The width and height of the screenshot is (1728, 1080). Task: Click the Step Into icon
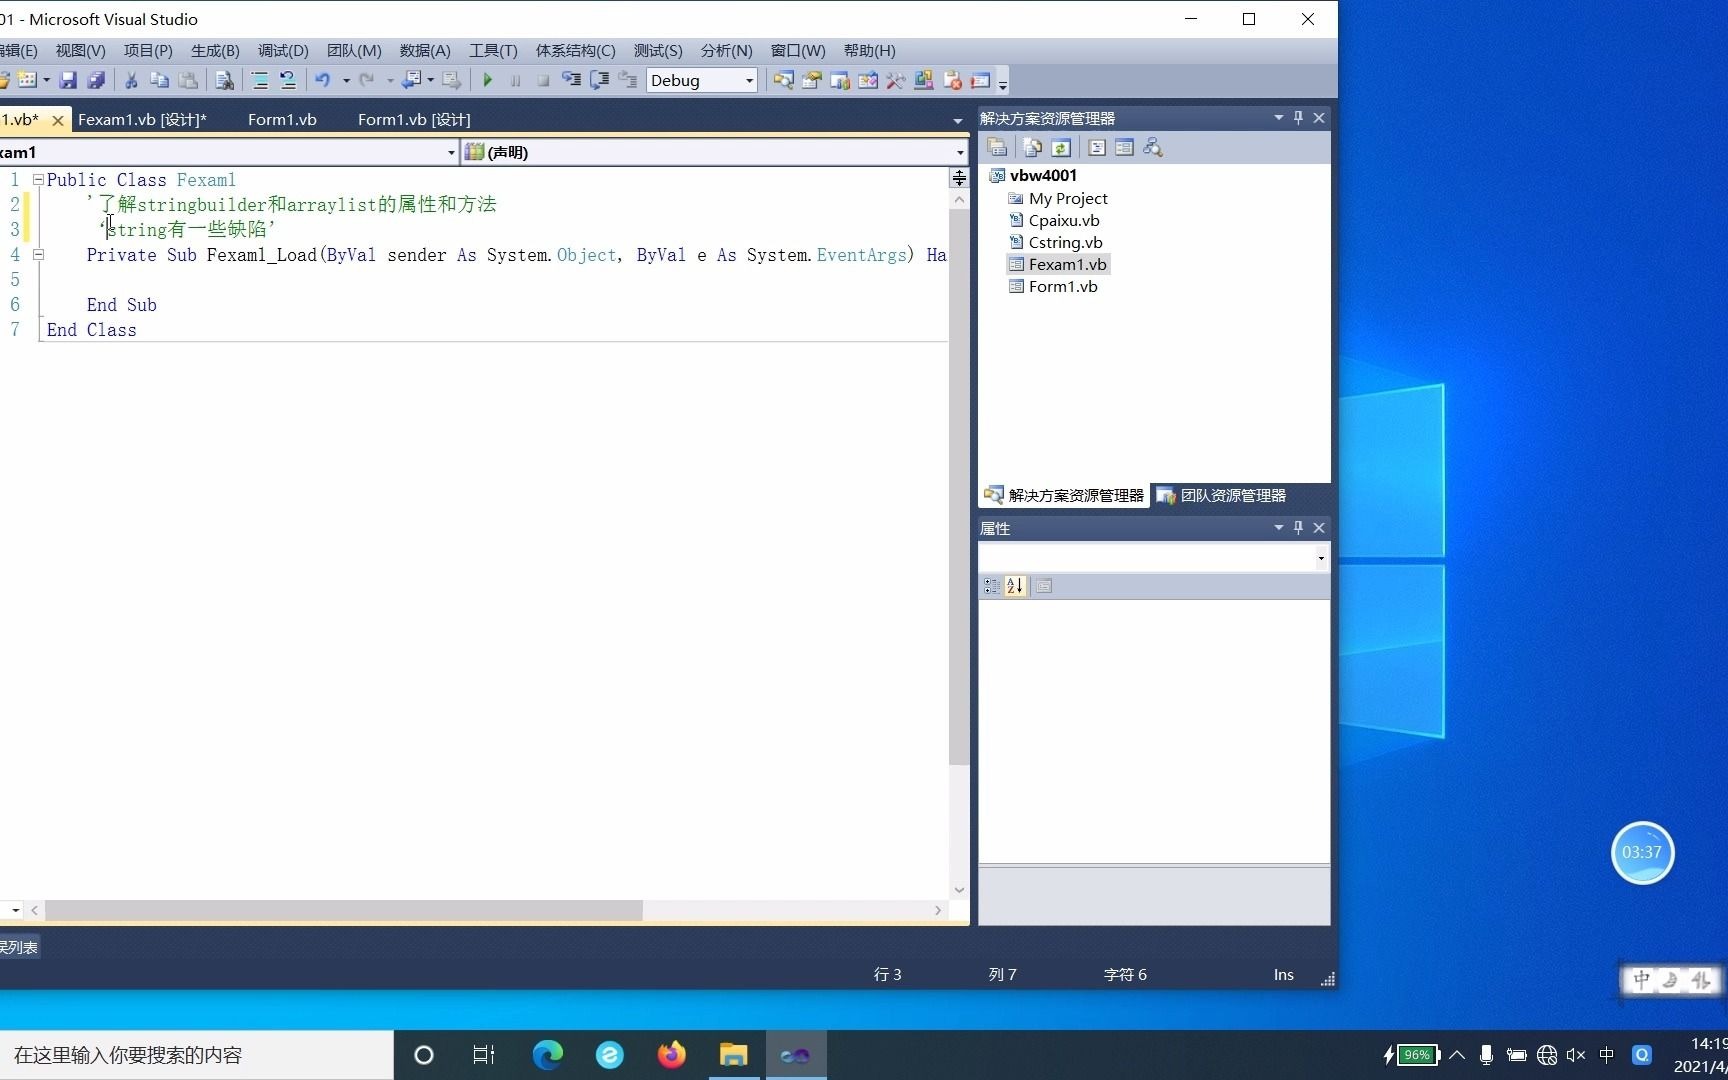click(572, 80)
